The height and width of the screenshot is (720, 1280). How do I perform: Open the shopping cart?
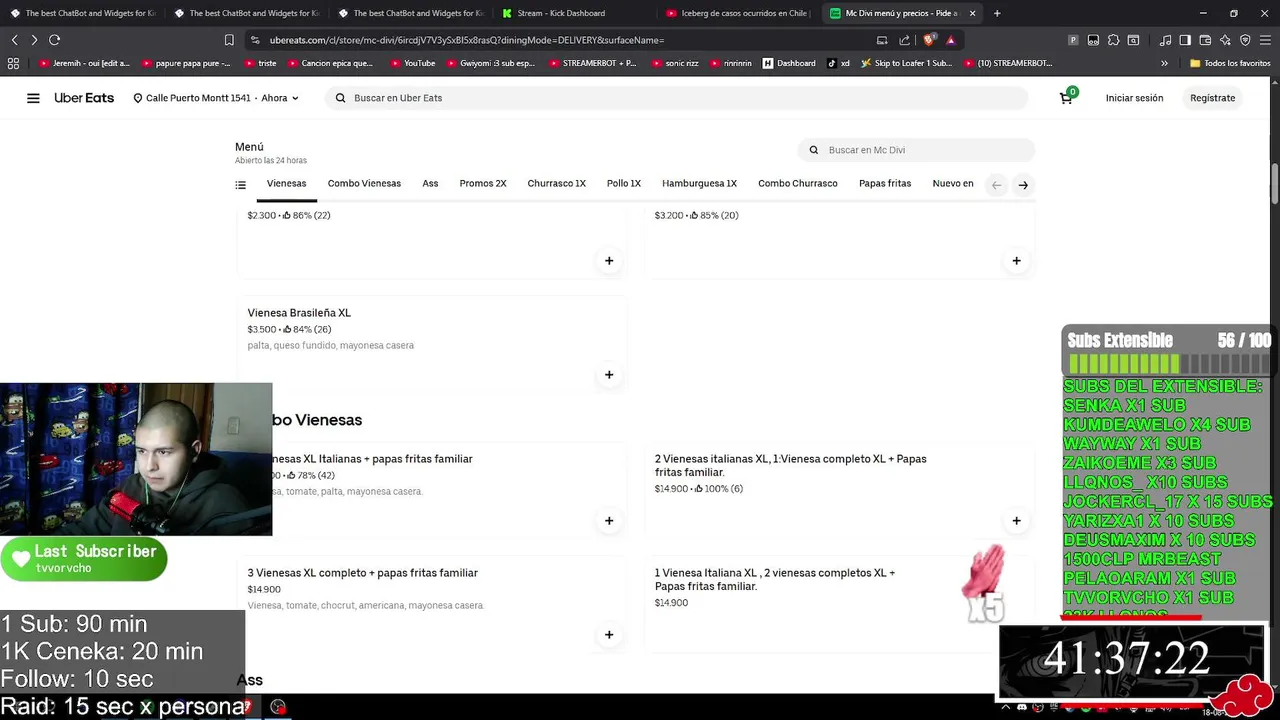click(x=1067, y=97)
